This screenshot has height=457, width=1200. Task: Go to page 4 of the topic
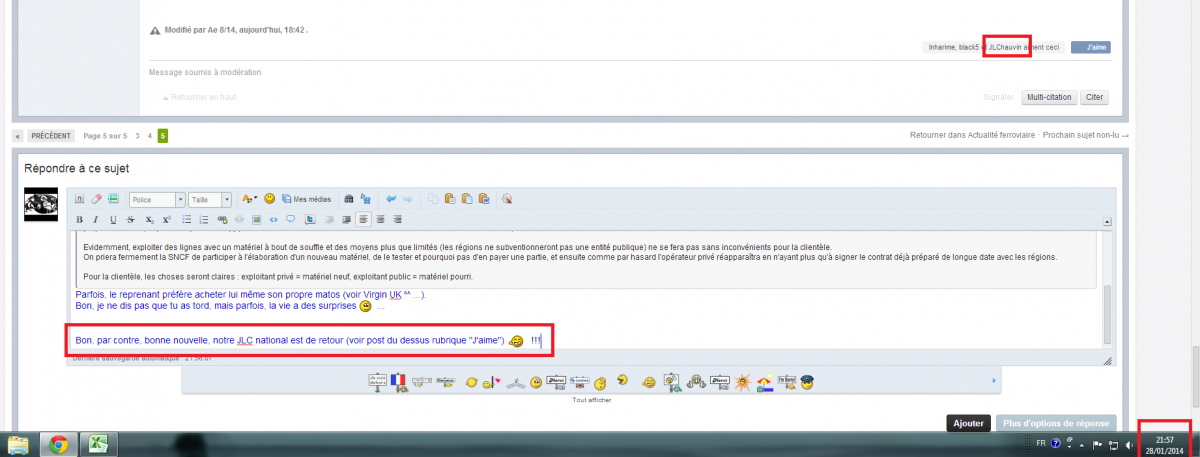pyautogui.click(x=150, y=135)
